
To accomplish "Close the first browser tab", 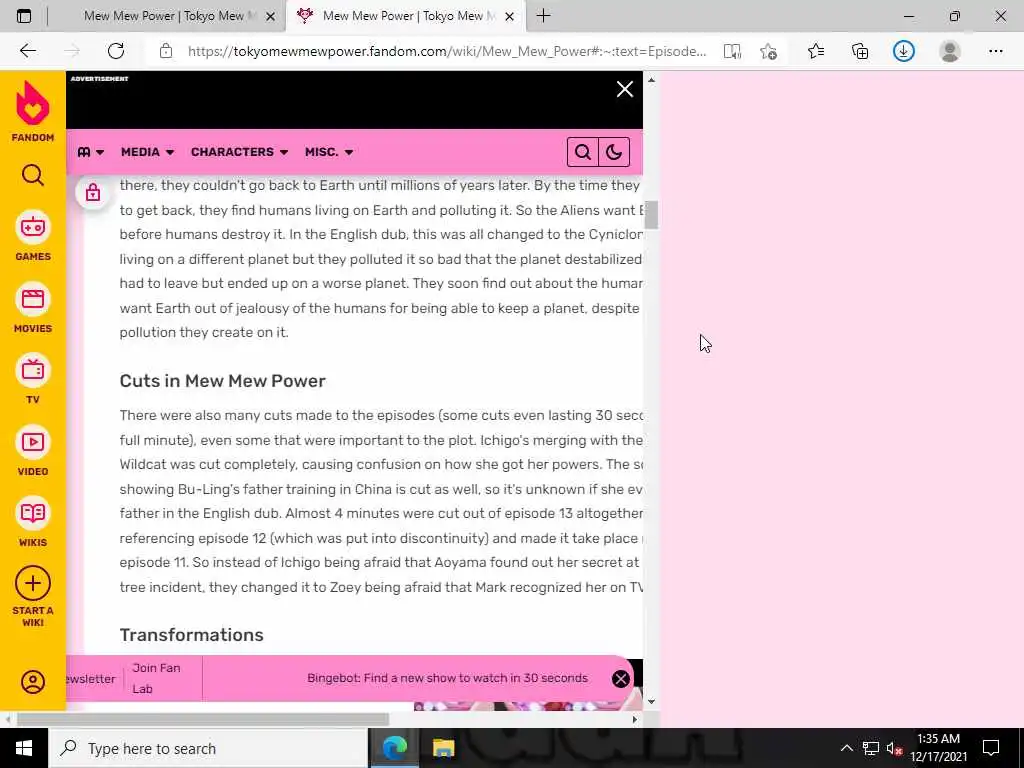I will [x=270, y=17].
